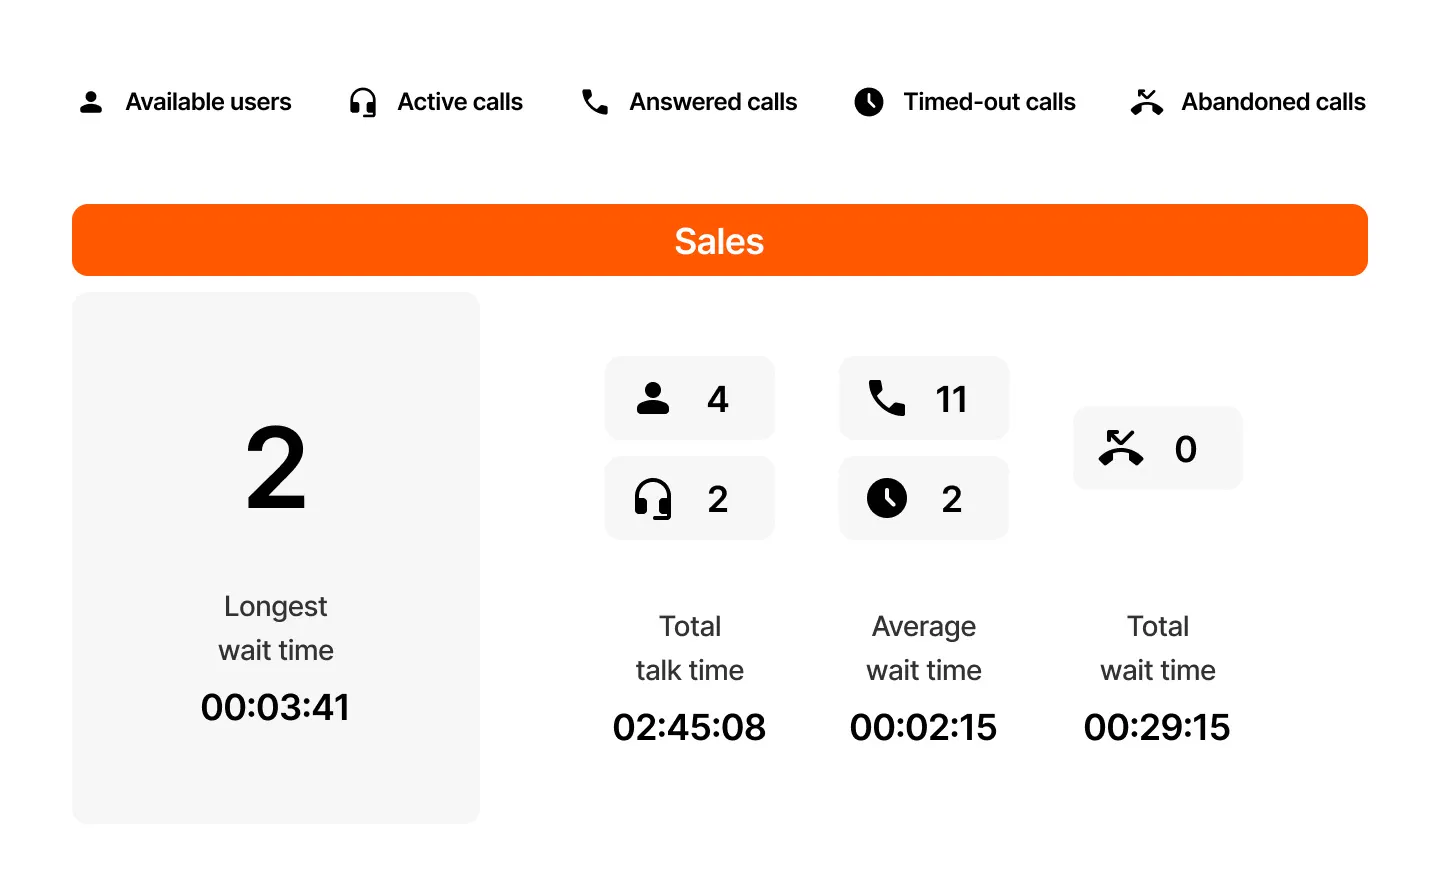
Task: Click the person icon beside value 4
Action: click(653, 398)
